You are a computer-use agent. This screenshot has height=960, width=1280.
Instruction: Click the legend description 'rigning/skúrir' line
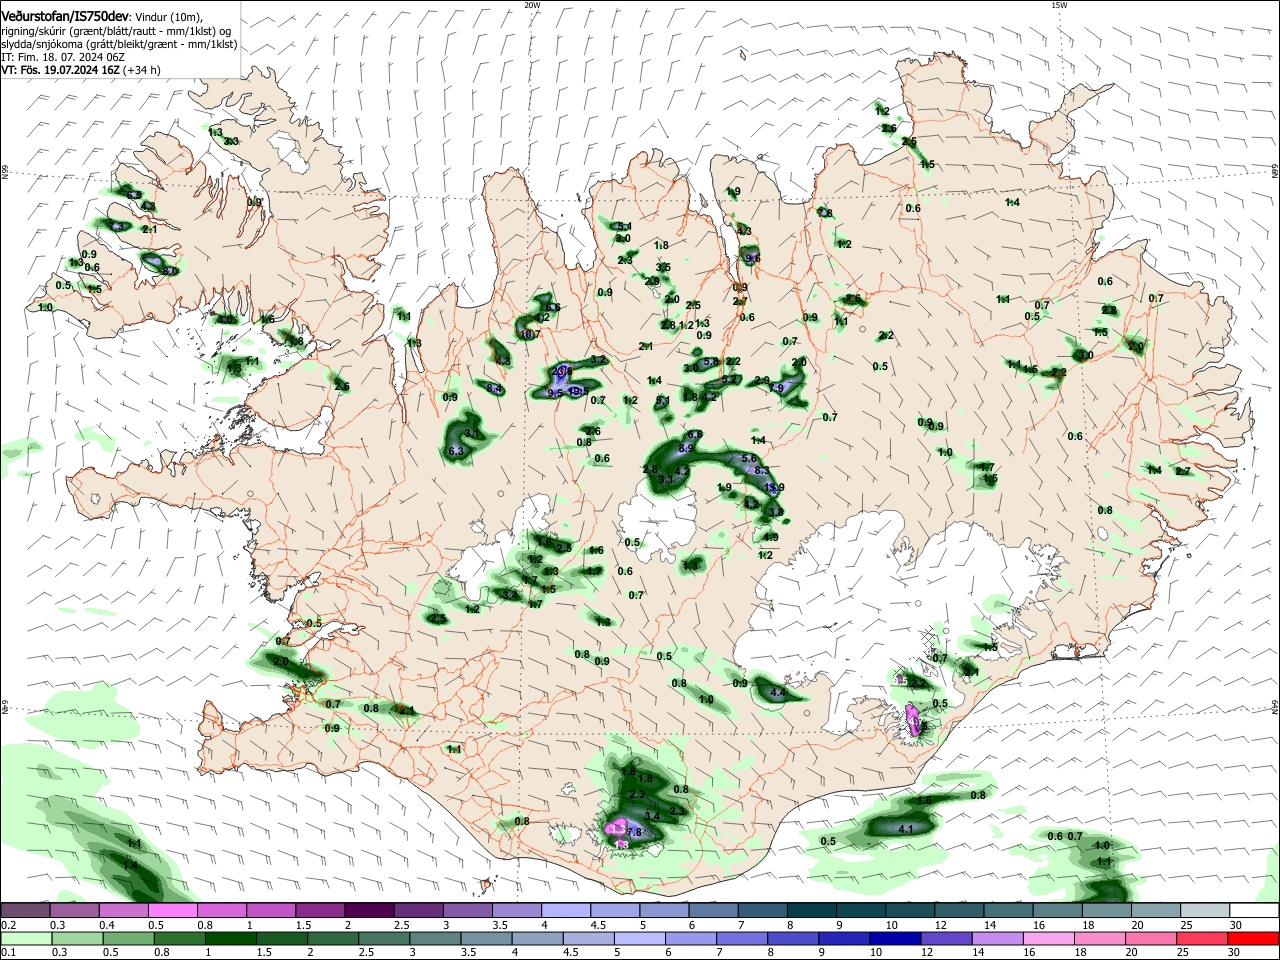115,32
